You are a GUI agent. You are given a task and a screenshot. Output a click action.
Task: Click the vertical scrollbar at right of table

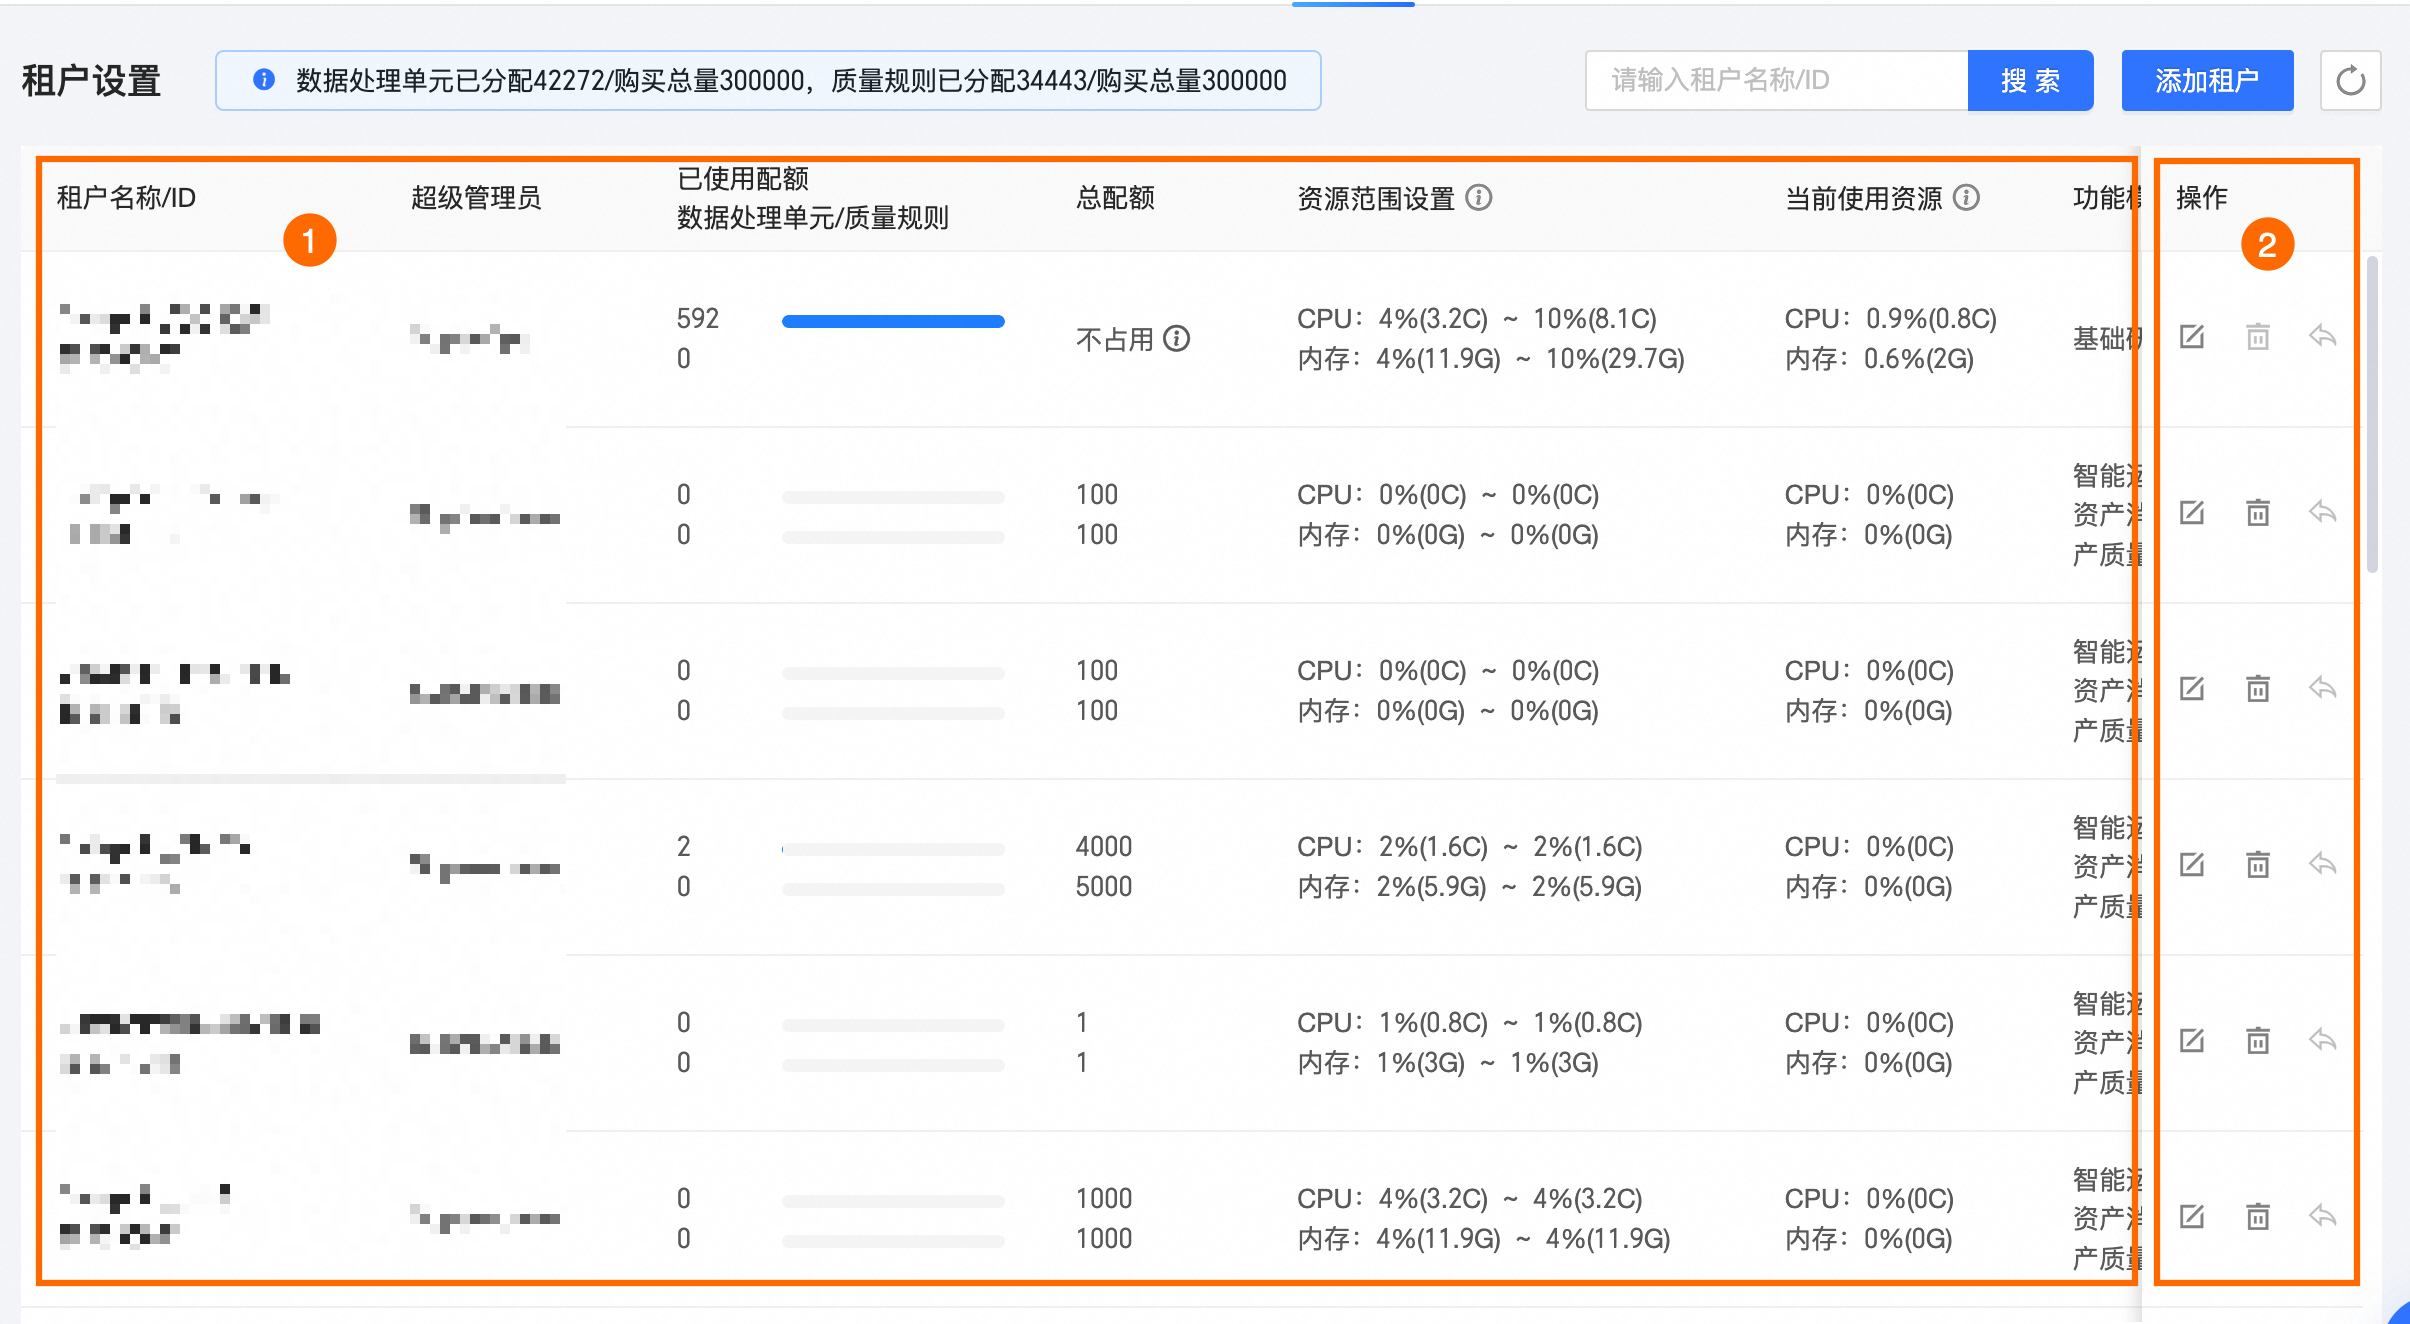(x=2372, y=415)
